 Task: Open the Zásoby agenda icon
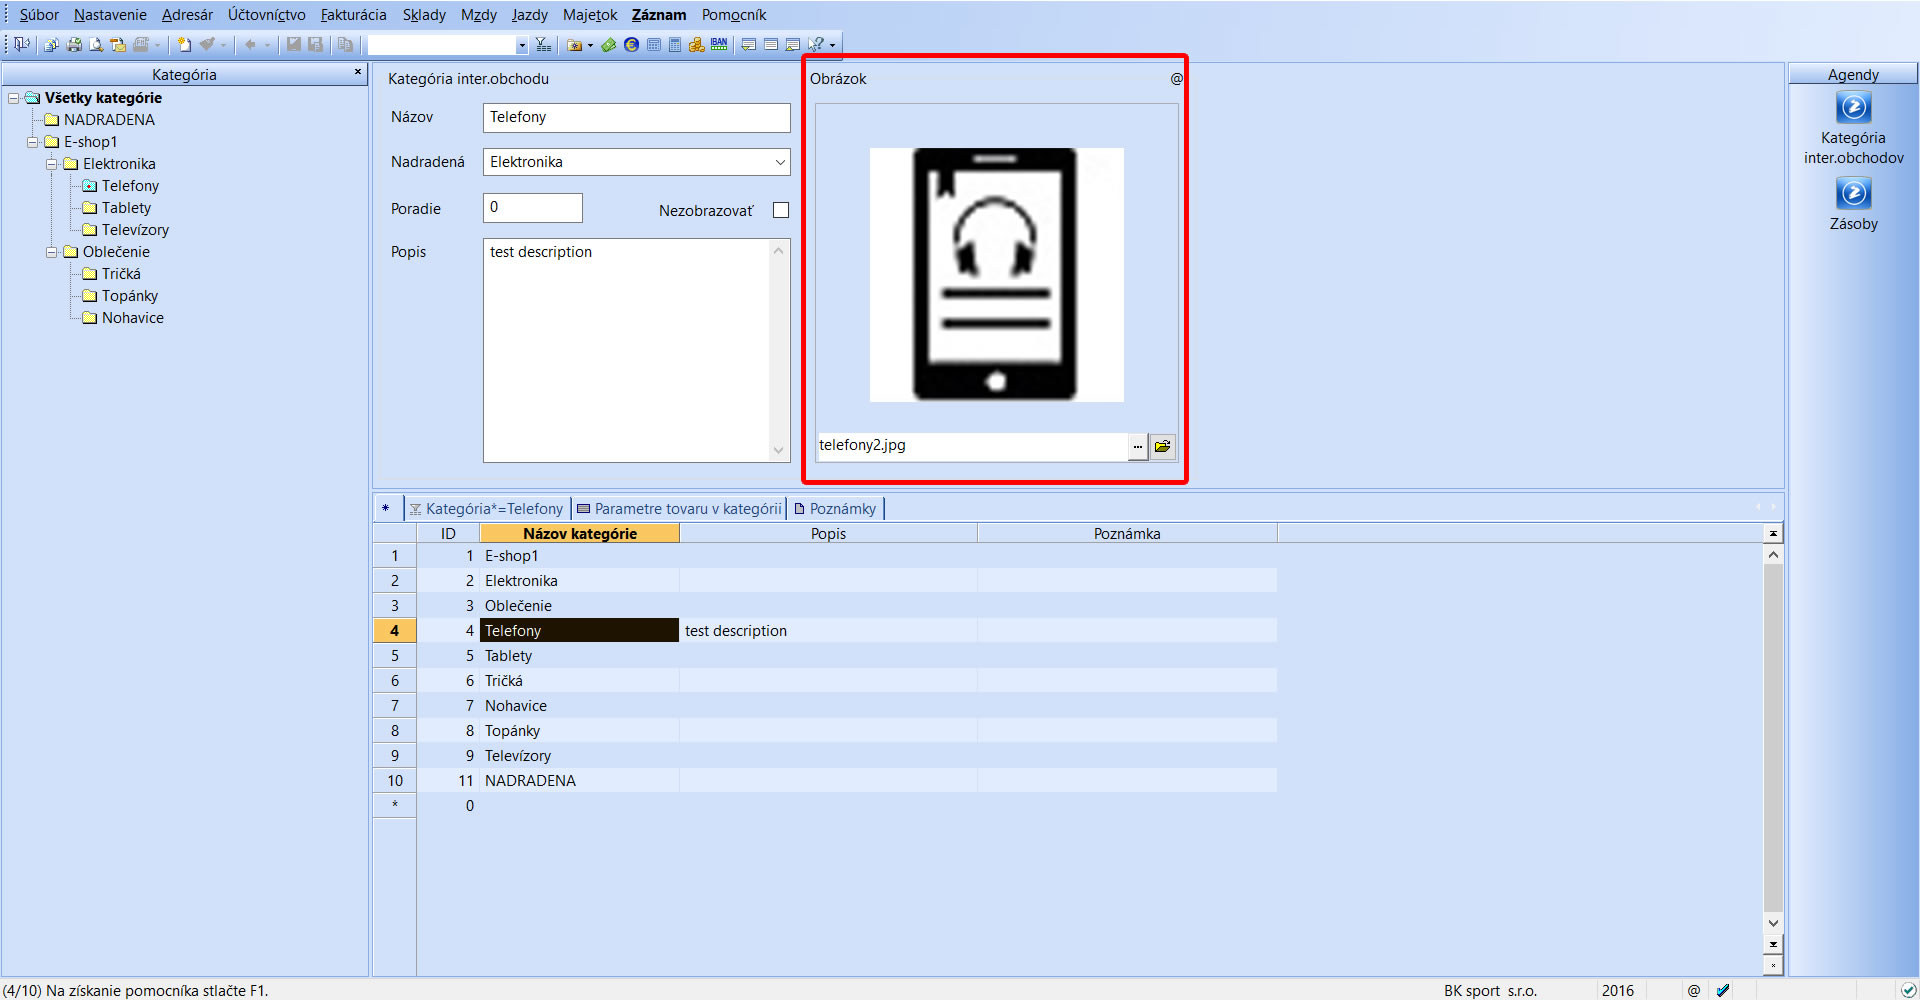(x=1853, y=194)
